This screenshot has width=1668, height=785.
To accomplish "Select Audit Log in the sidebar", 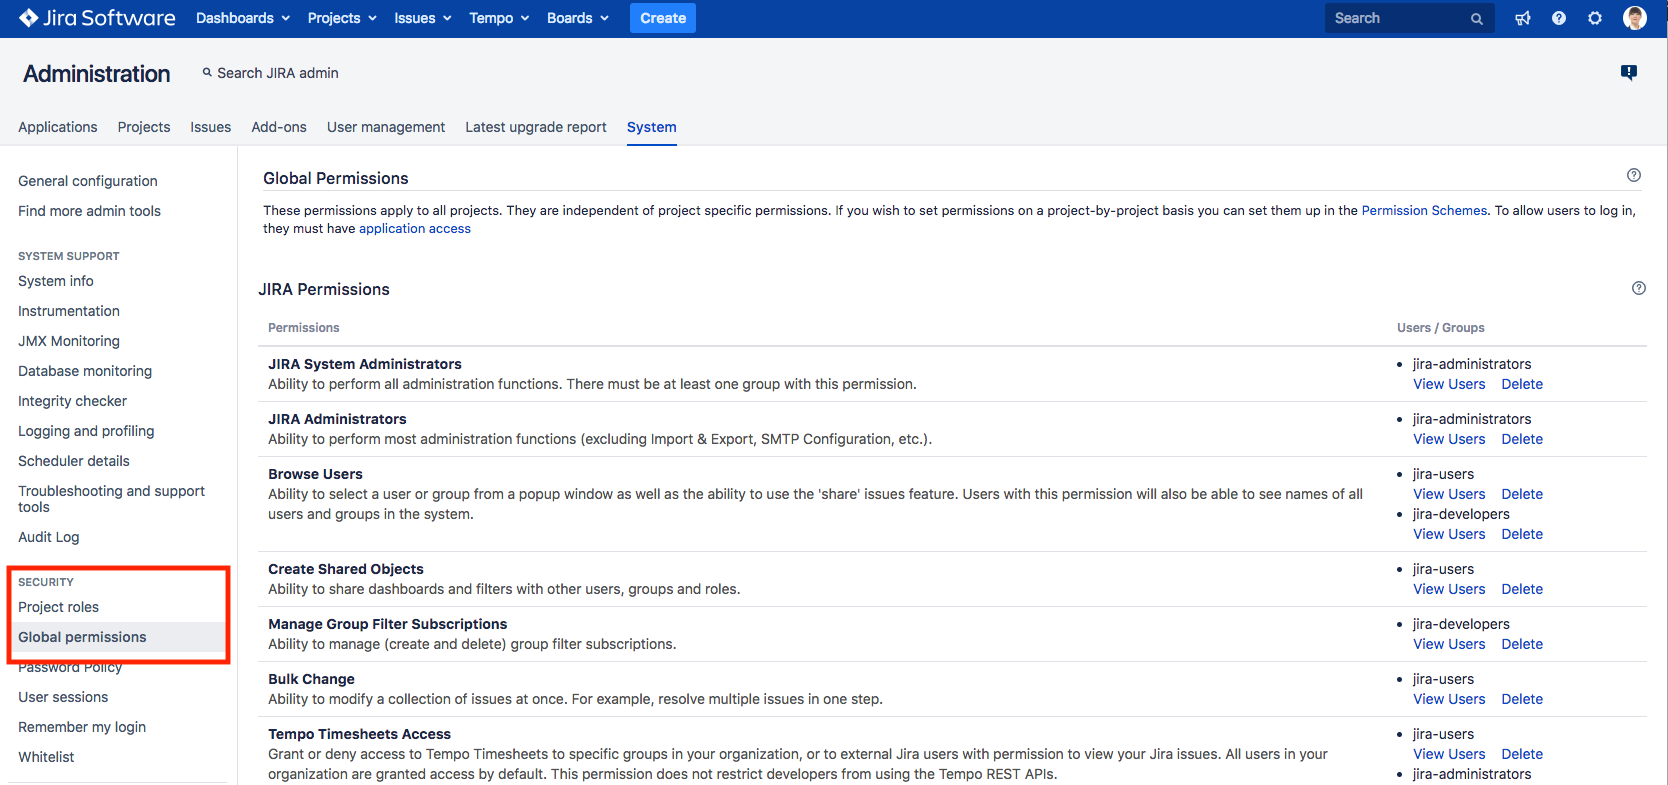I will 49,537.
